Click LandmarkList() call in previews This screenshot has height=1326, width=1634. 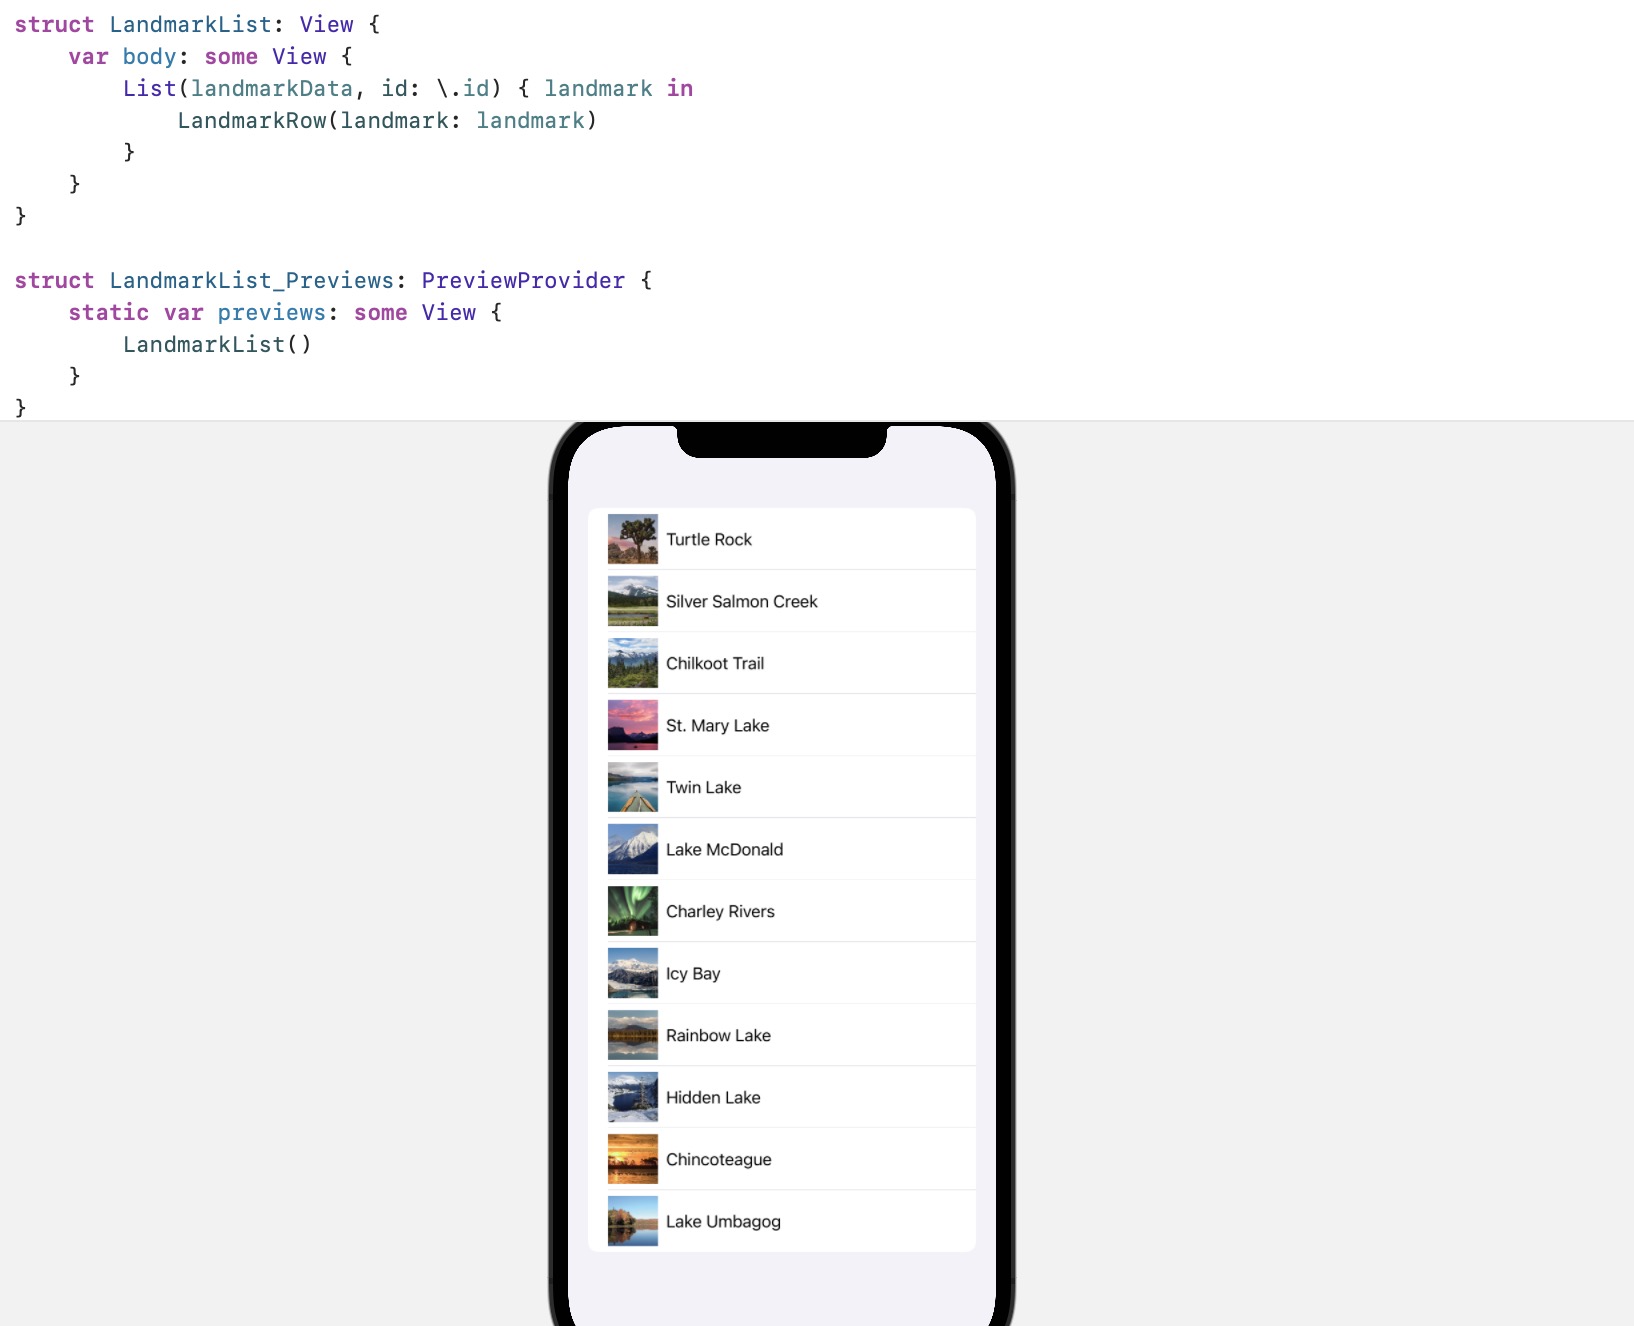click(x=217, y=344)
